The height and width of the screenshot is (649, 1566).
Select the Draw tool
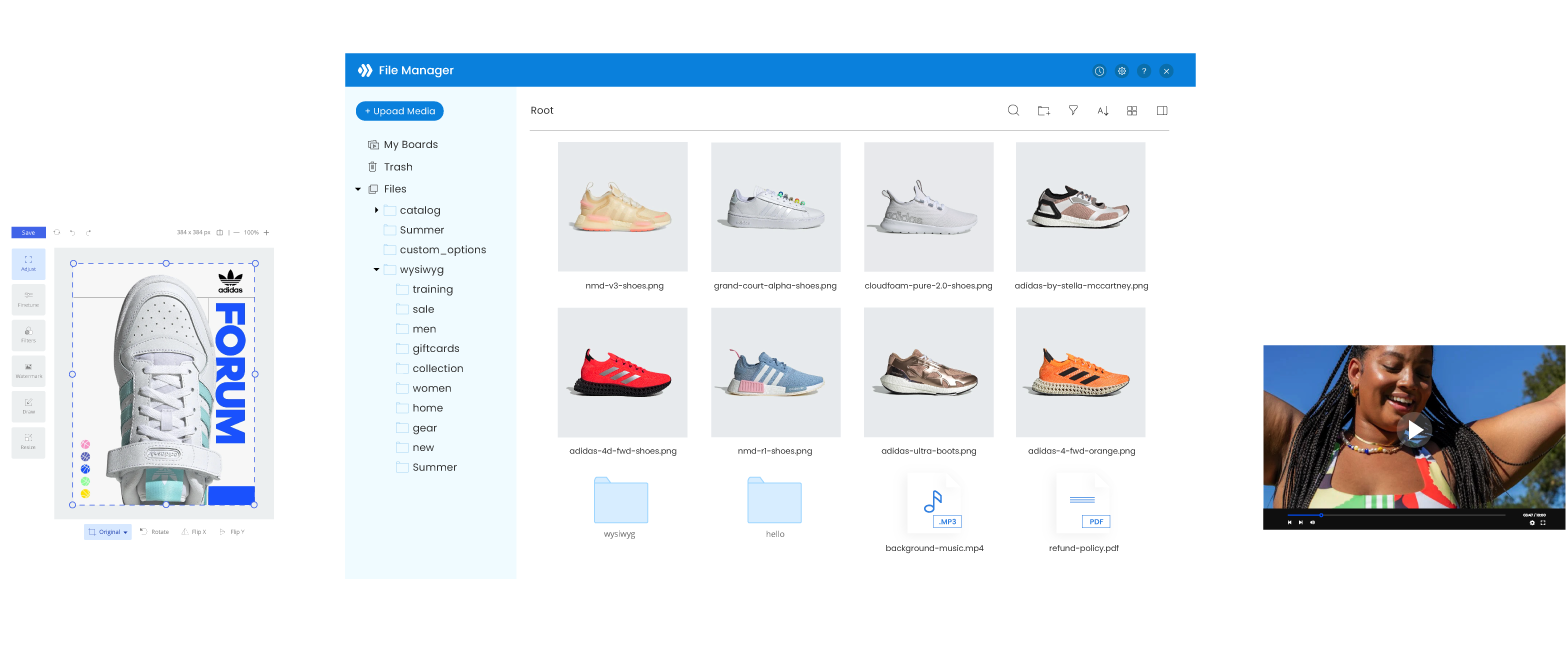[28, 405]
